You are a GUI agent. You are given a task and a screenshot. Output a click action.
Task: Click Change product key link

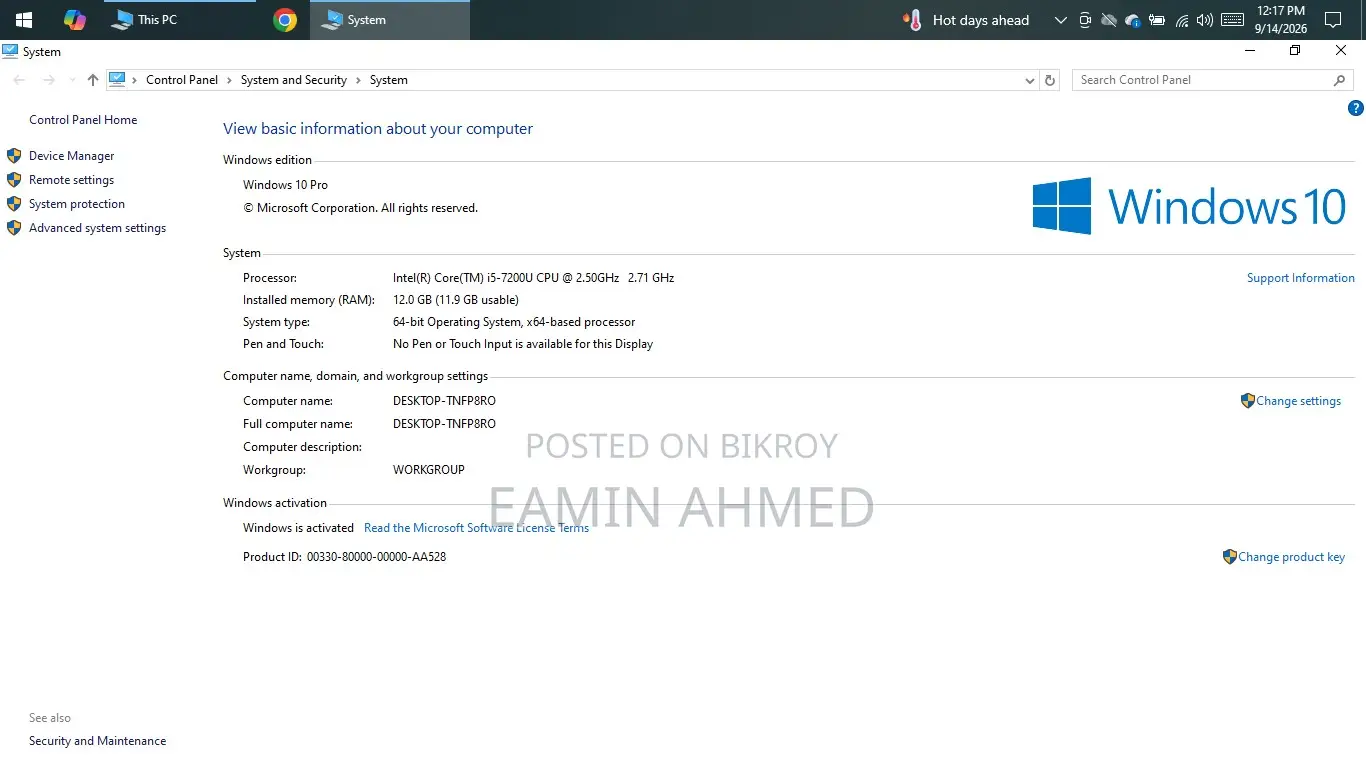pos(1292,557)
